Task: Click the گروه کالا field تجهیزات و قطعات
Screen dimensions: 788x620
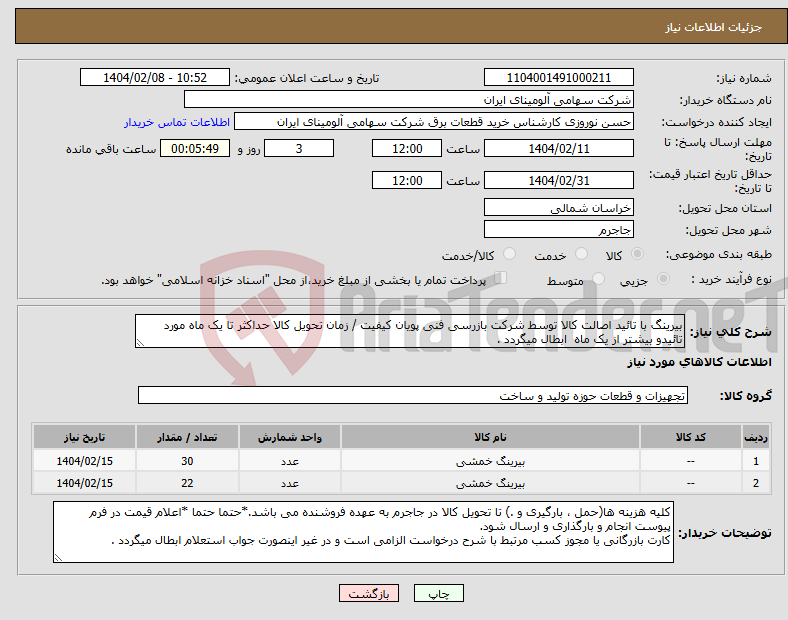Action: [413, 395]
